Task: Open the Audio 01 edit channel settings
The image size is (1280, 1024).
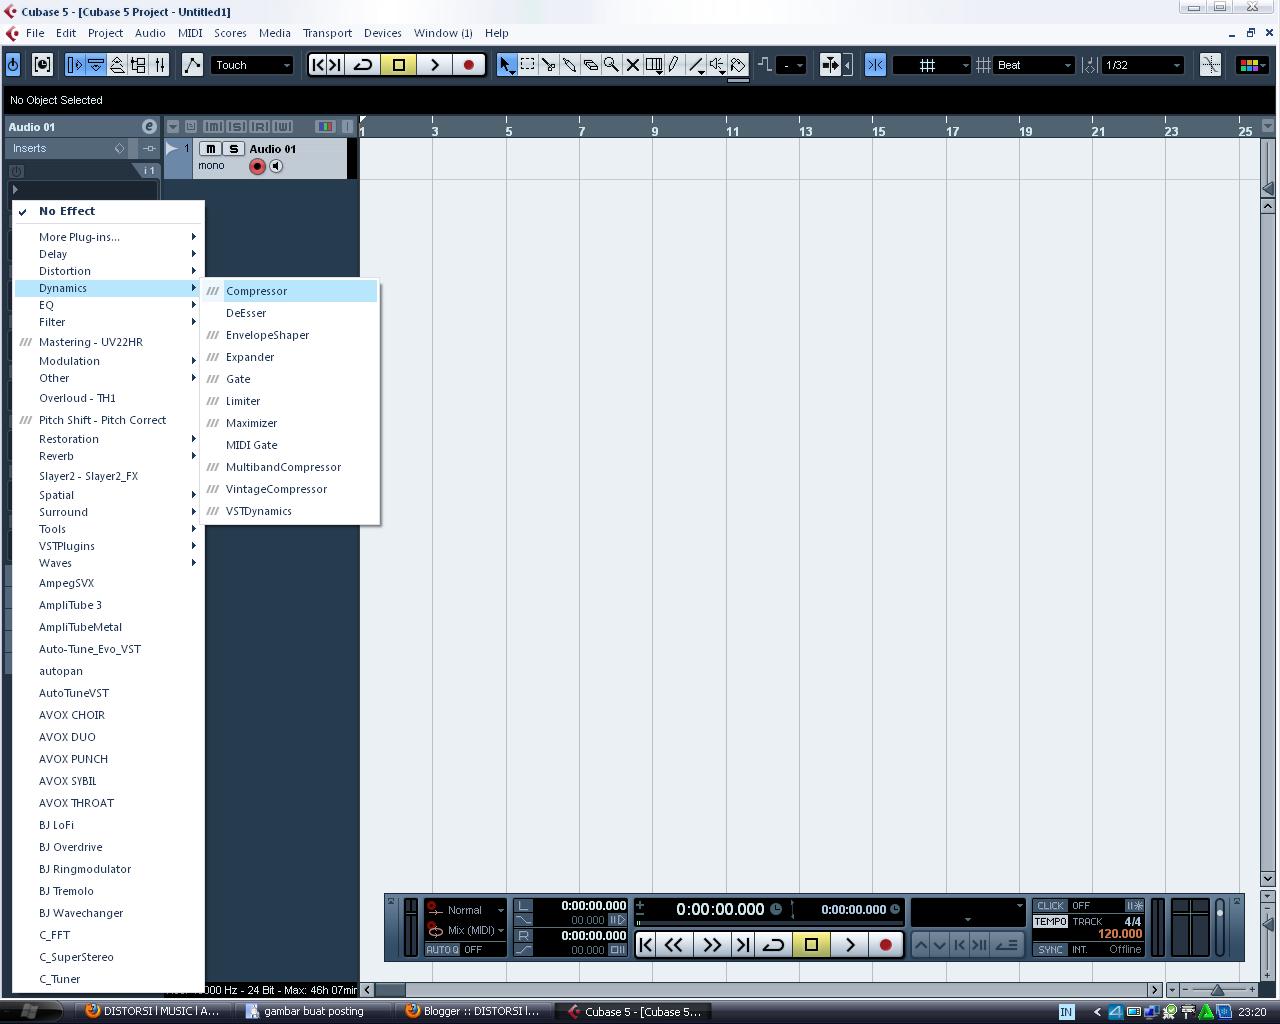Action: click(149, 126)
